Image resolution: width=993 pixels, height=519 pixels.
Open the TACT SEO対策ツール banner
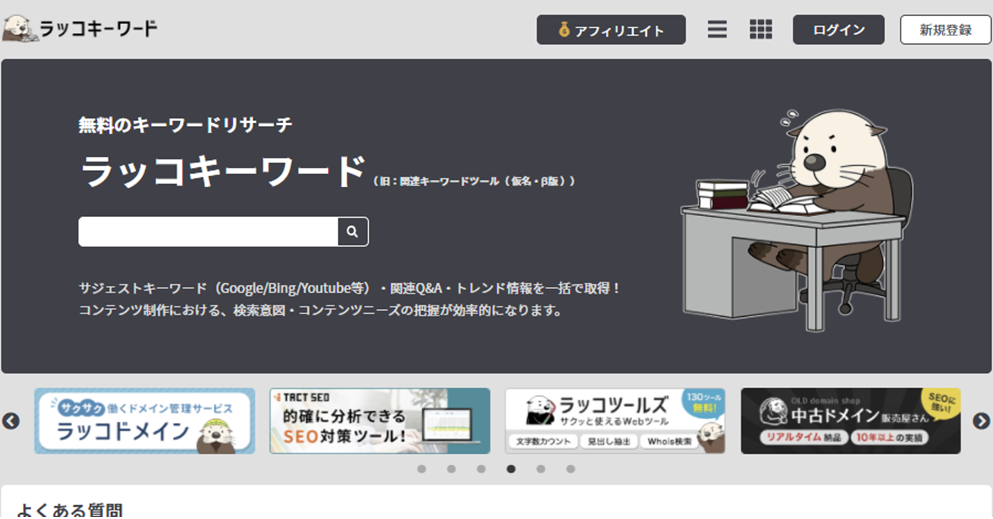[380, 421]
